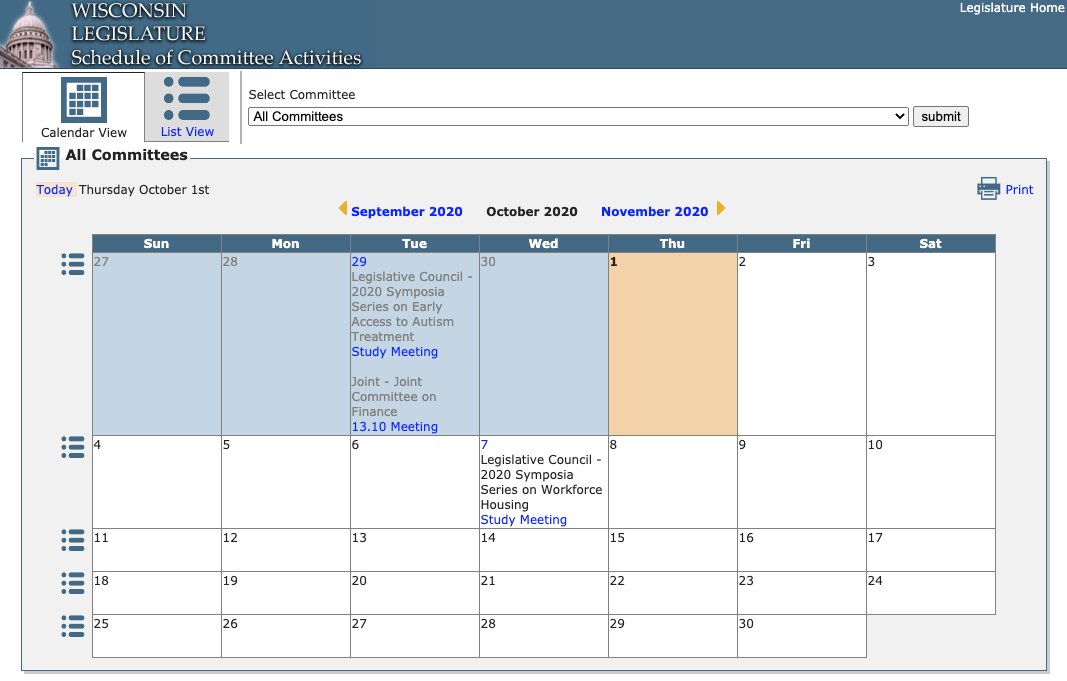Viewport: 1067px width, 681px height.
Task: Click date link 29 in September row
Action: (359, 261)
